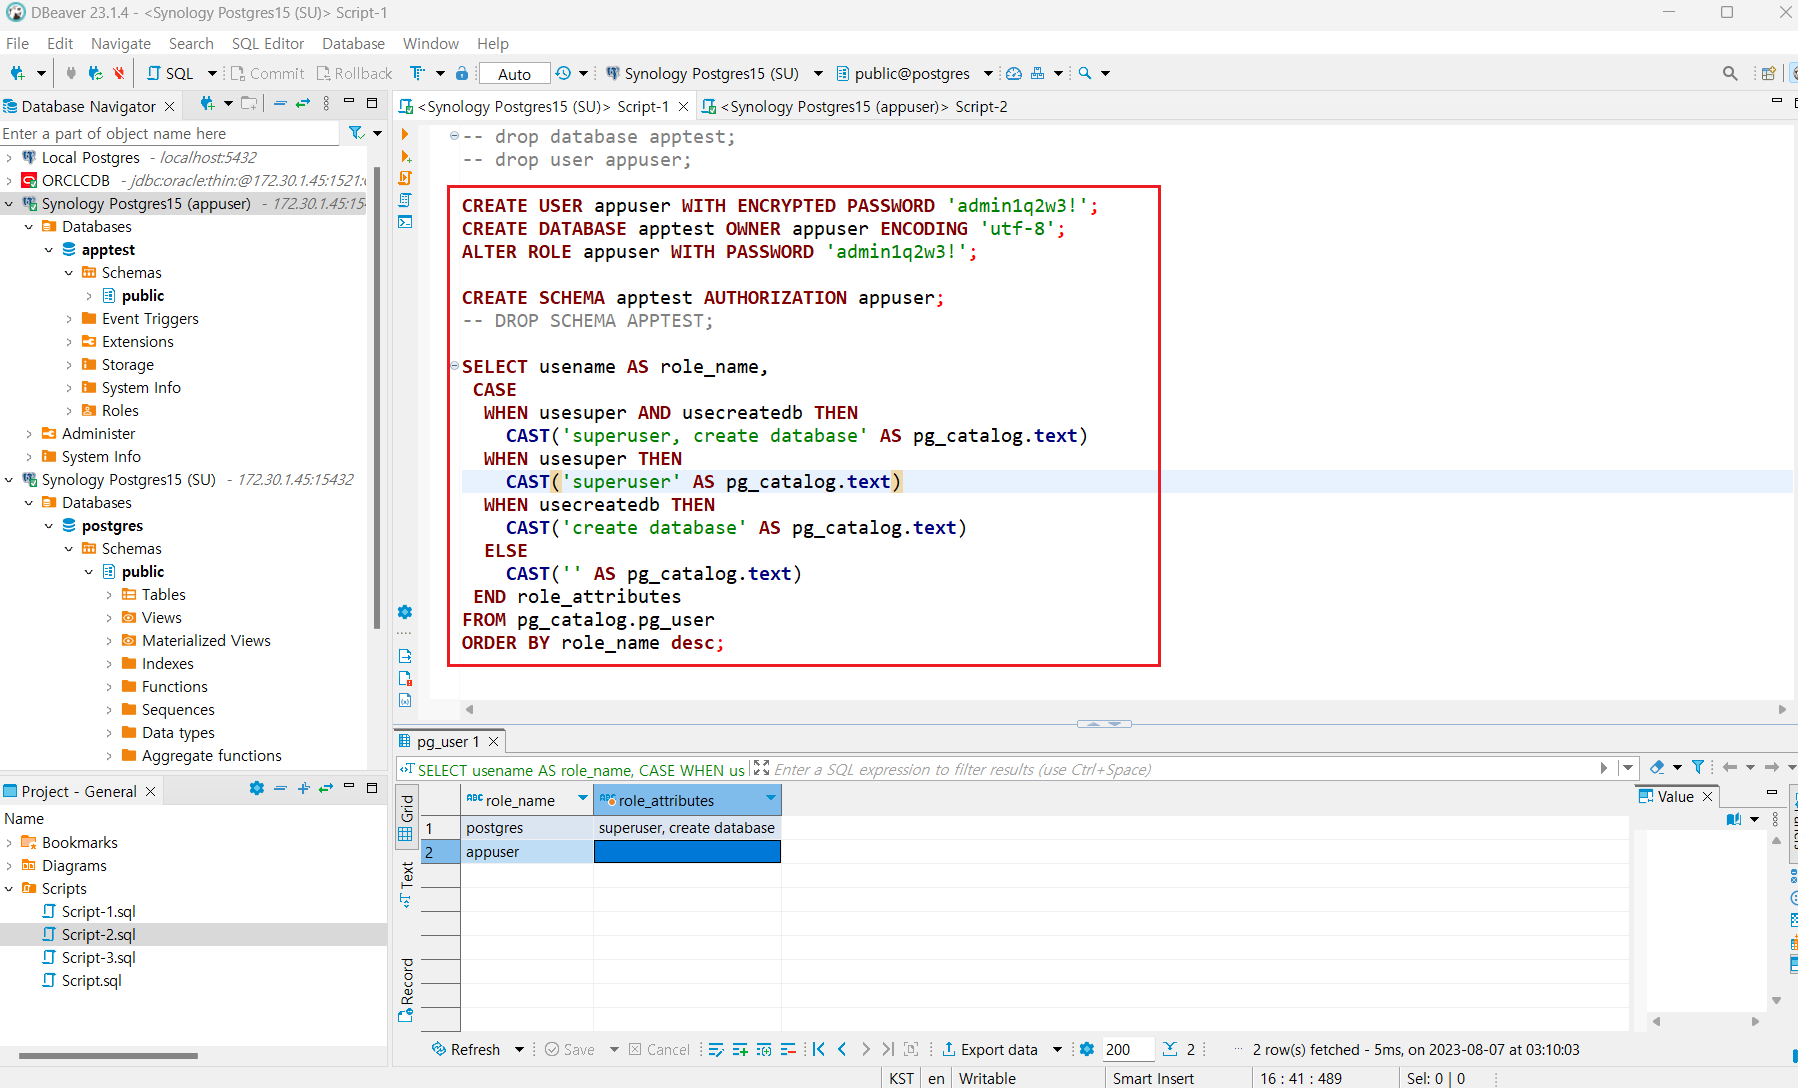Click the Refresh button in results toolbar
This screenshot has height=1088, width=1798.
coord(466,1049)
